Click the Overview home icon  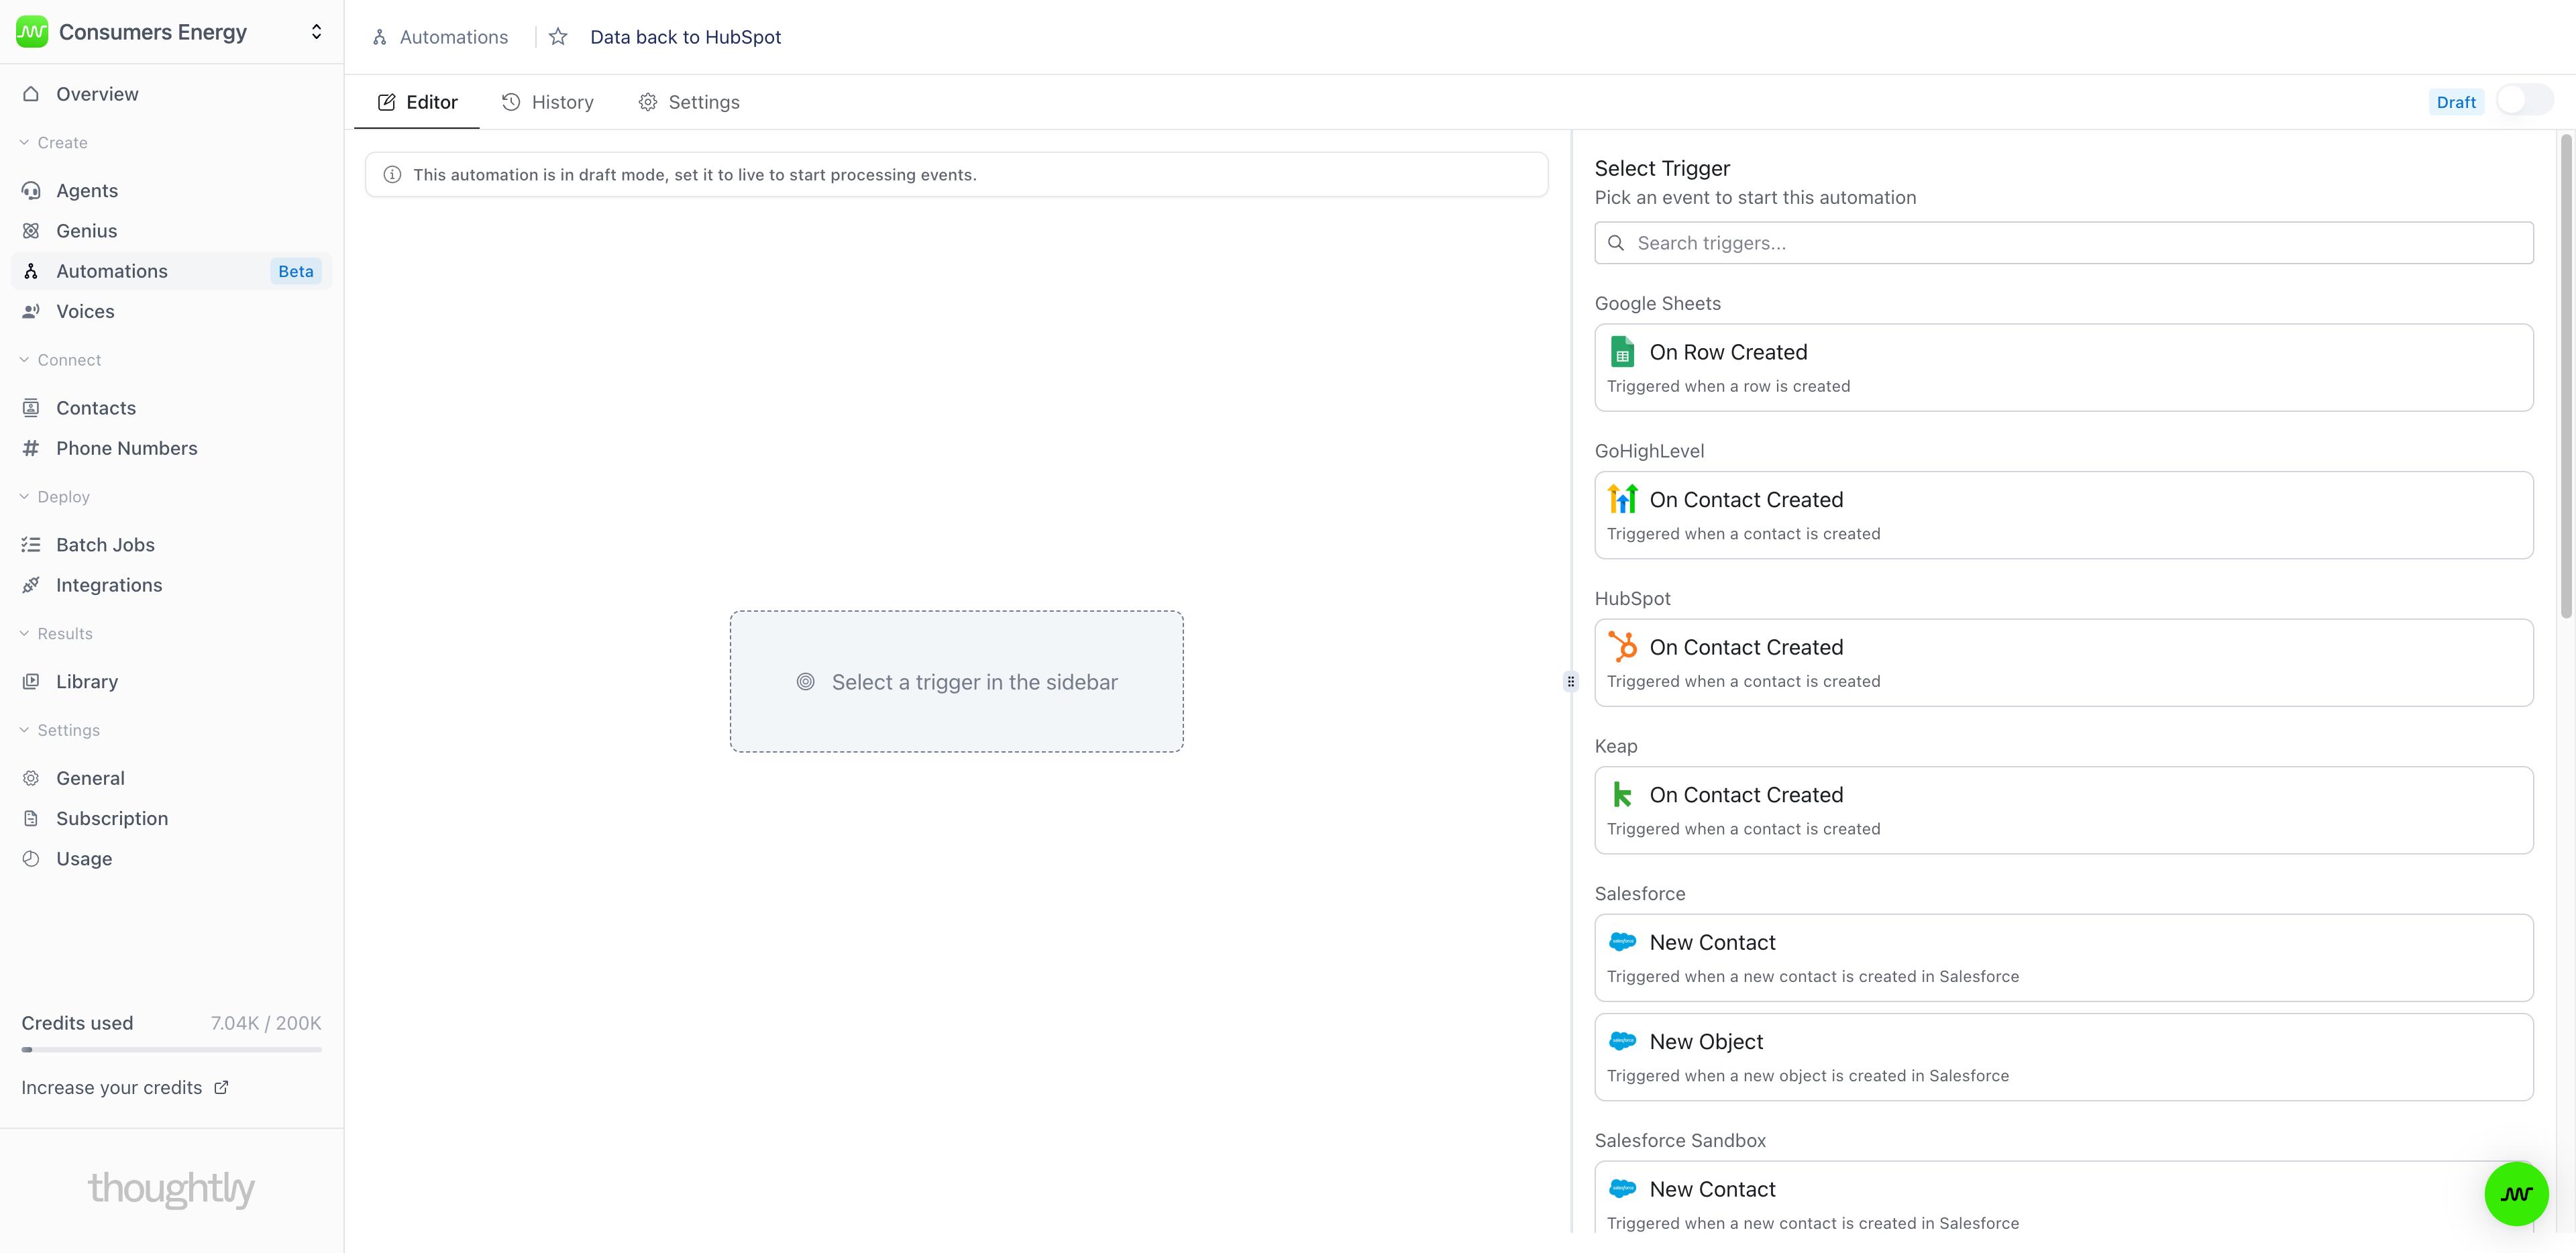coord(31,94)
